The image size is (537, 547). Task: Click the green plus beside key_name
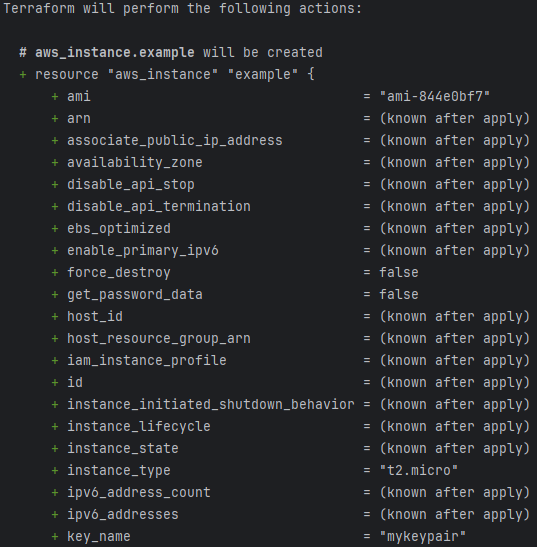point(55,536)
